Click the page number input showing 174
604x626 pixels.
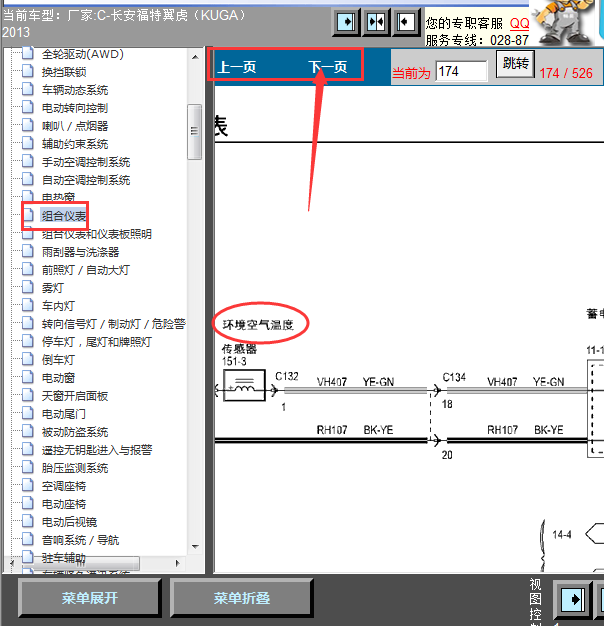coord(461,71)
